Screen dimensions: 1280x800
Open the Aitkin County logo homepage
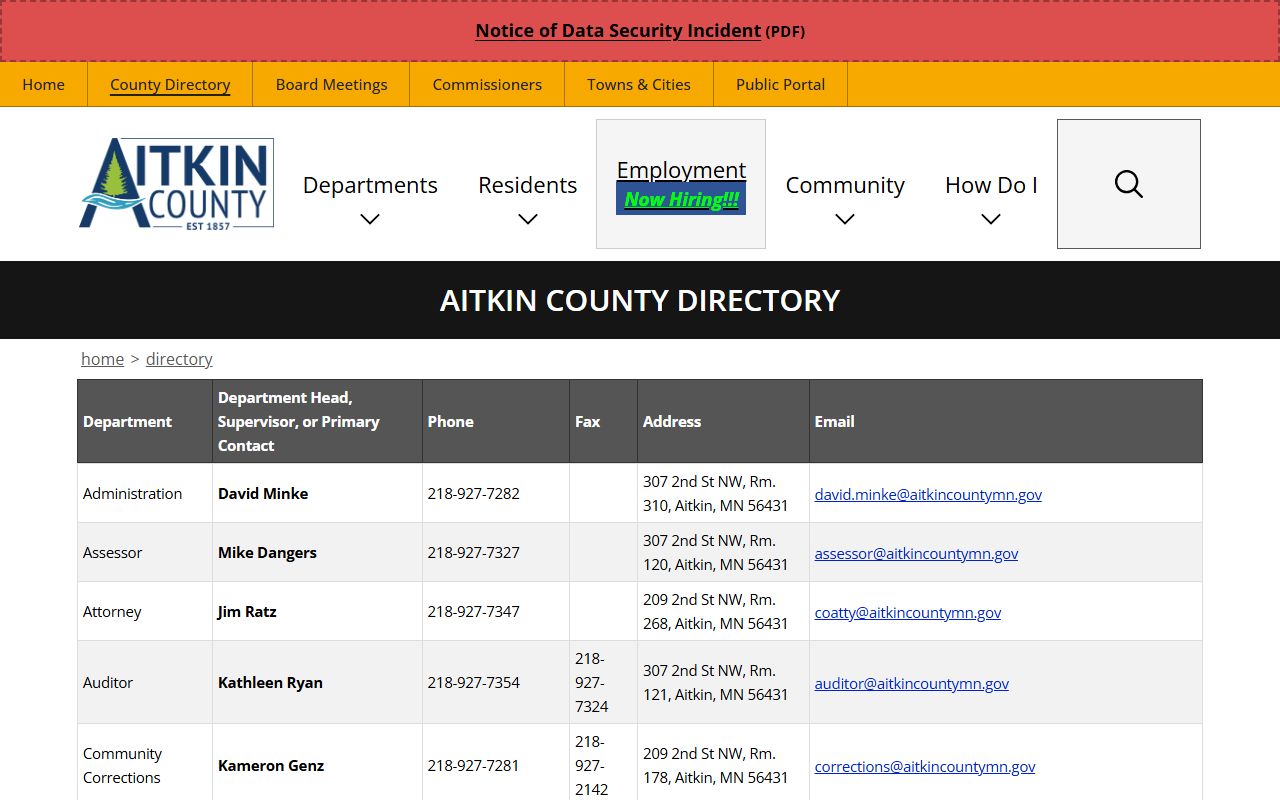pyautogui.click(x=176, y=183)
